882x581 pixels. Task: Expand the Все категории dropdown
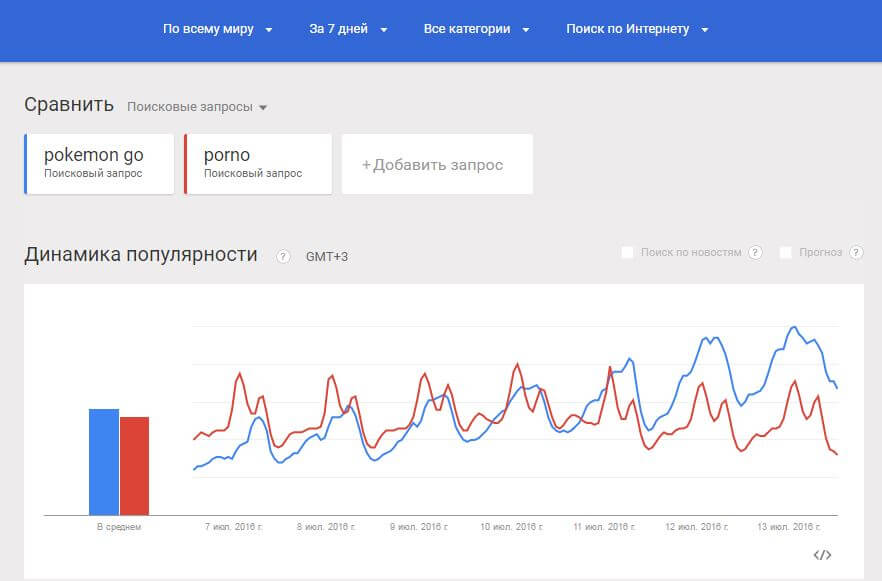click(476, 29)
